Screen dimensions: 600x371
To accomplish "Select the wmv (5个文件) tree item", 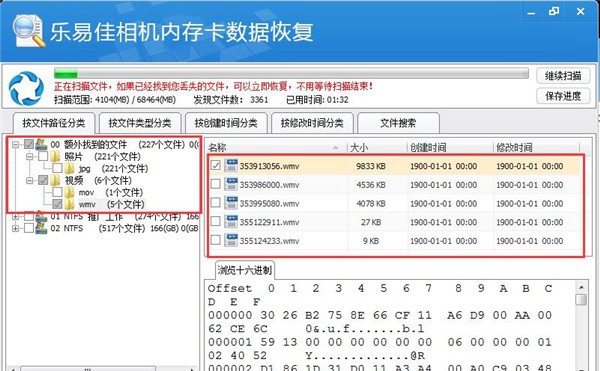I will [x=111, y=204].
